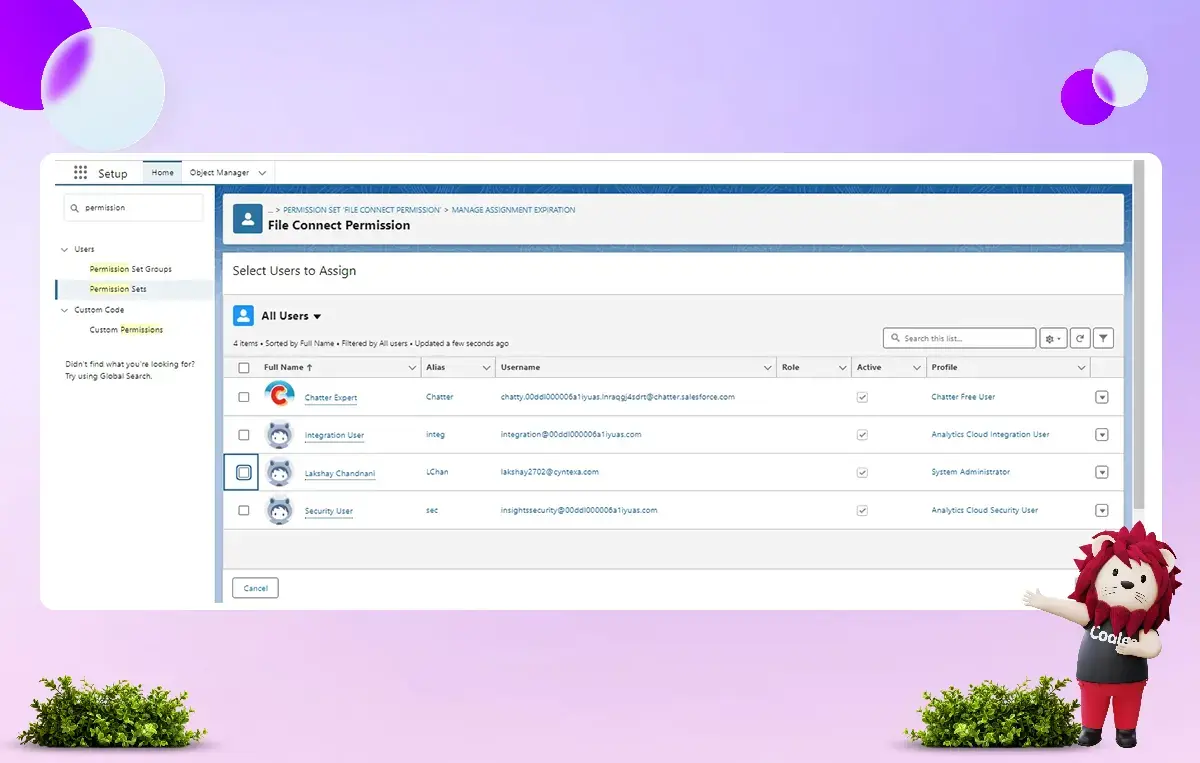Click the search magnifier in Quick Find
Screen dimensions: 1200x763
click(75, 208)
